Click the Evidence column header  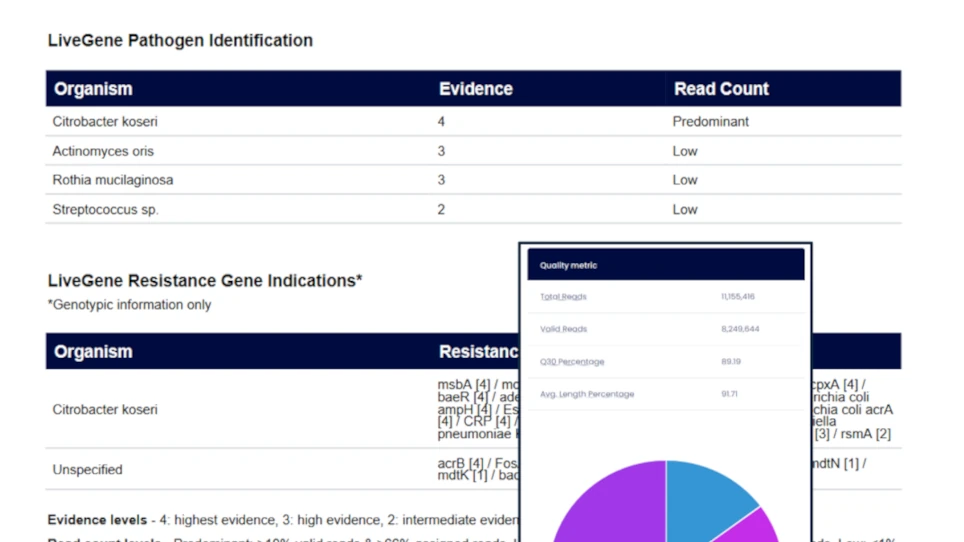click(x=475, y=89)
